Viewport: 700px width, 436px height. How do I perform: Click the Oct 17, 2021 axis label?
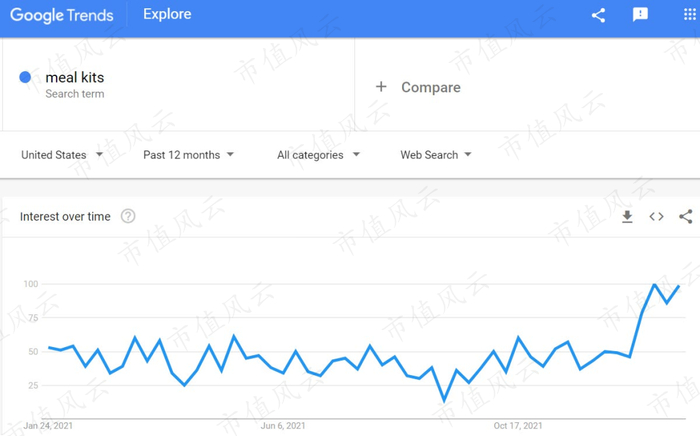[518, 425]
